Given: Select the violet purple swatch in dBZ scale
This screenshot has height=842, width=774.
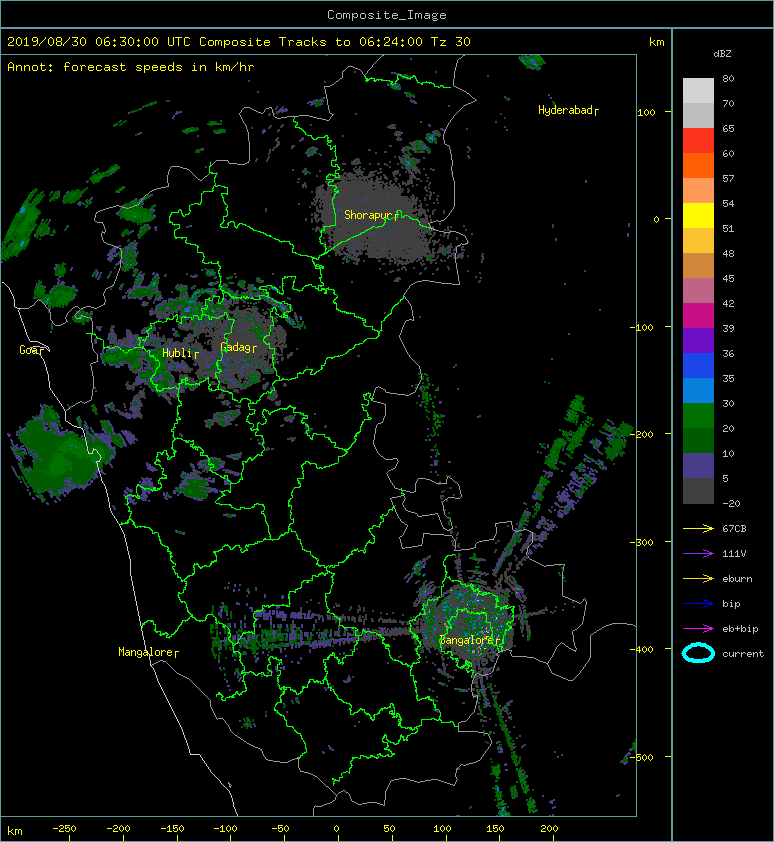Looking at the screenshot, I should (x=698, y=340).
